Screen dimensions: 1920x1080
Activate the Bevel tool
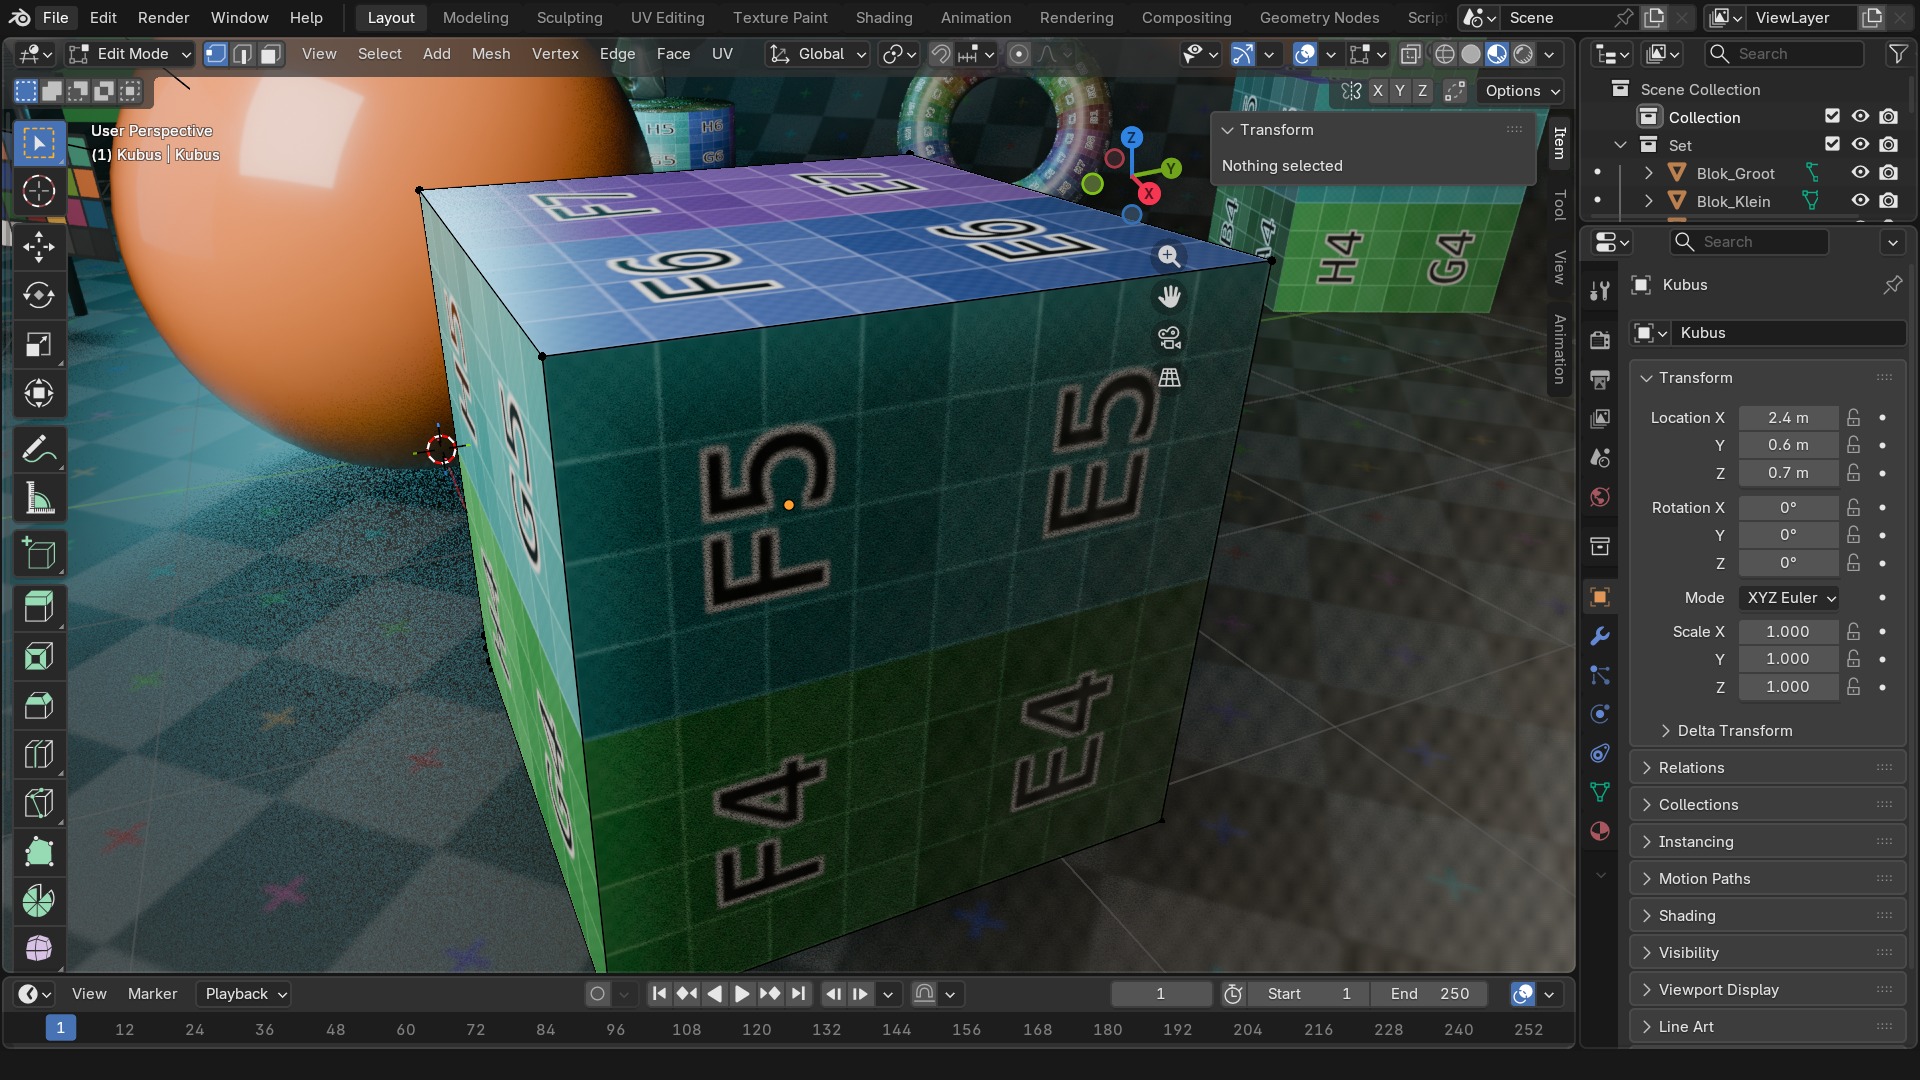click(39, 705)
